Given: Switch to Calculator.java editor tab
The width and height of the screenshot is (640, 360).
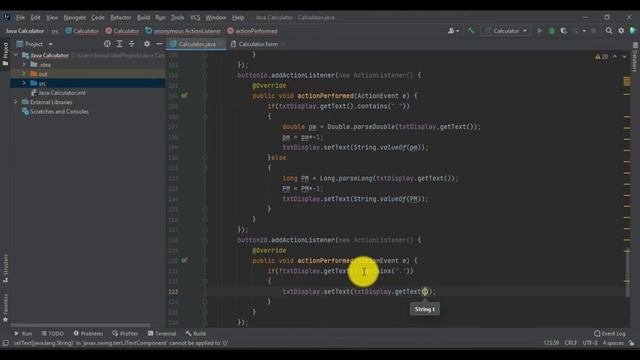Looking at the screenshot, I should coord(196,44).
